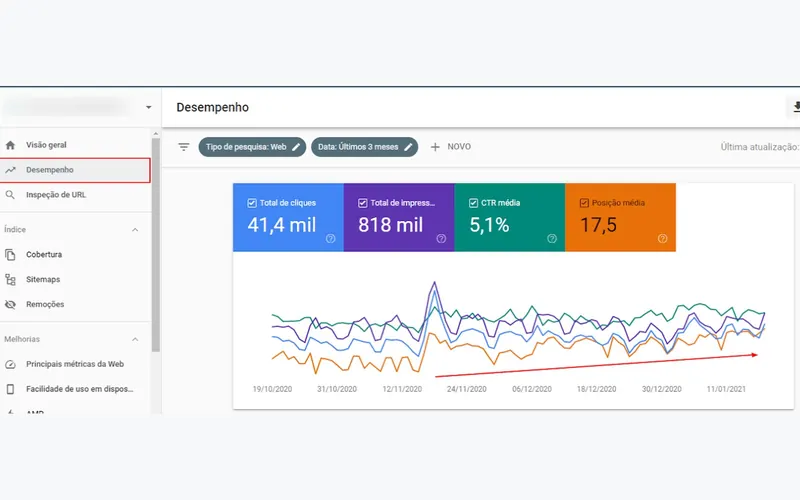Click the 06/12/2020 axis date

coord(532,389)
